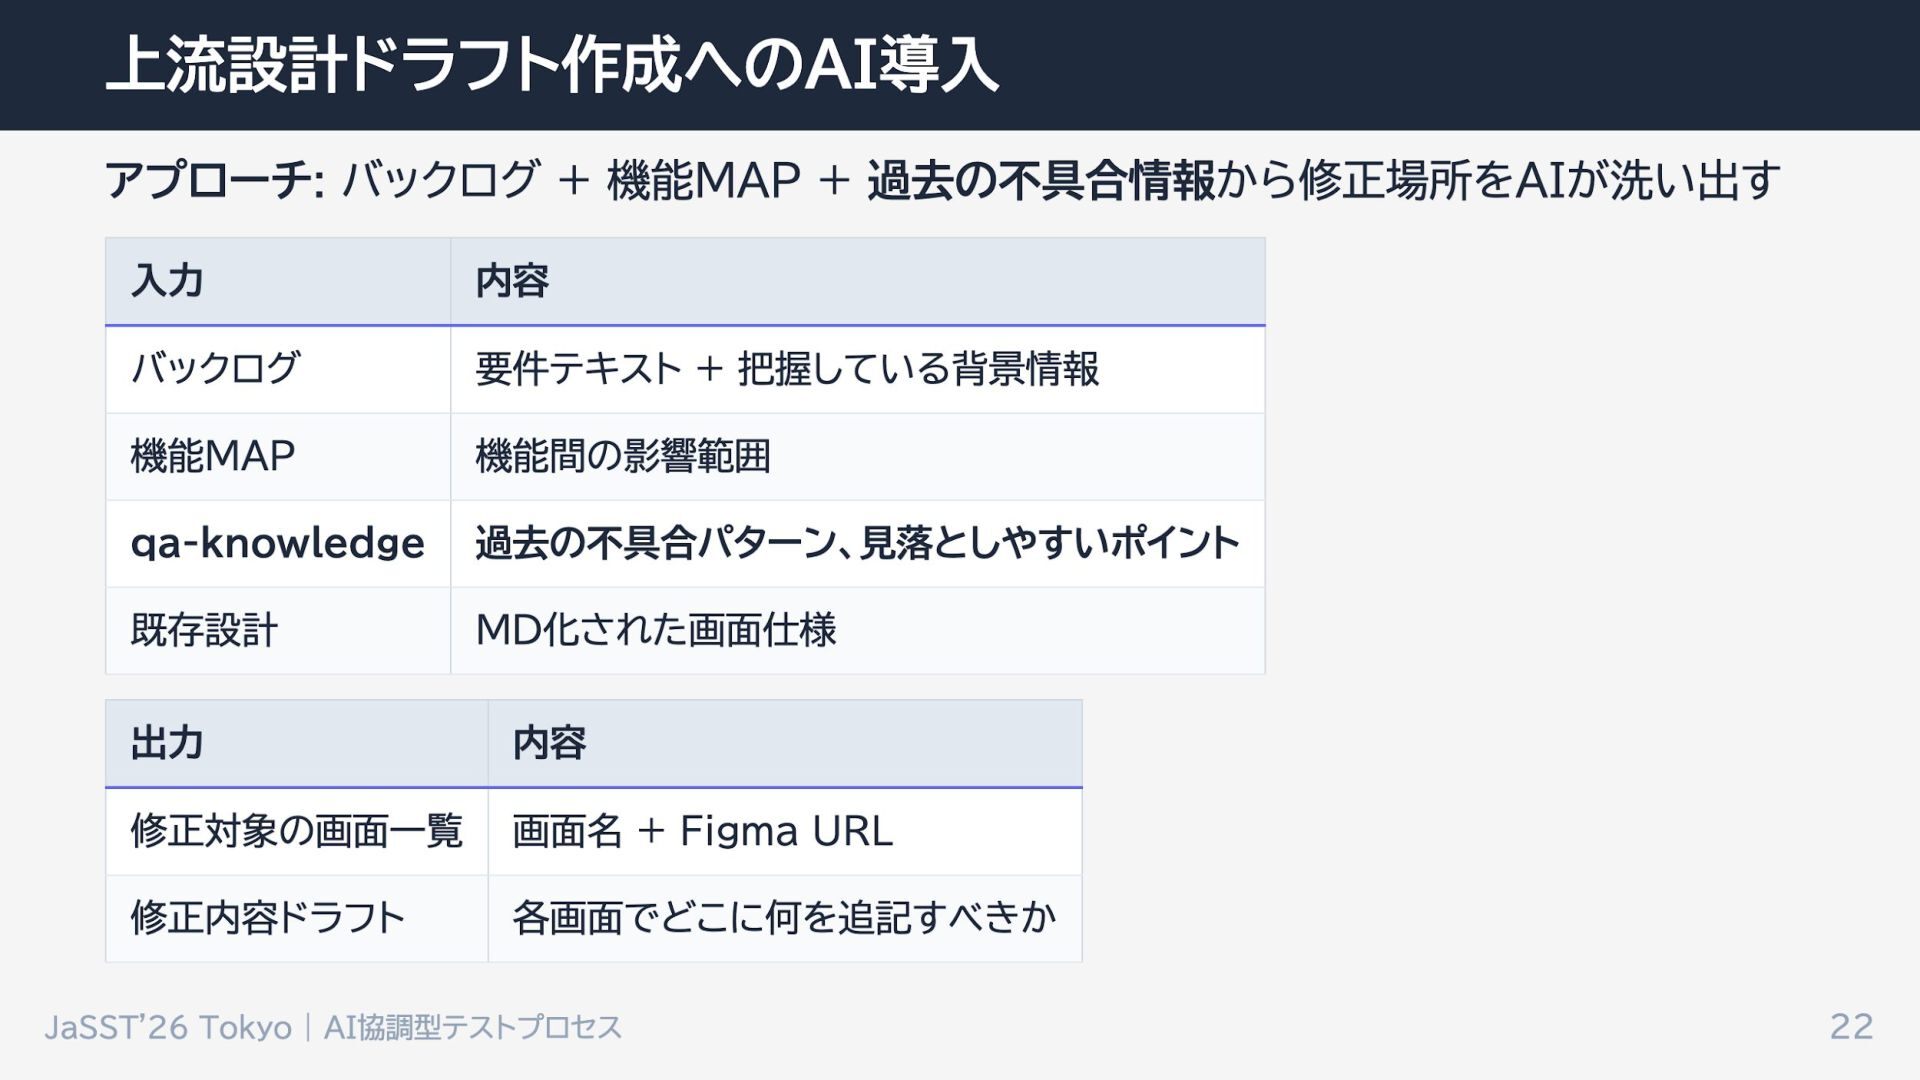The width and height of the screenshot is (1920, 1080).
Task: Click the slide title 上流設計ドラフト作成へのAI導入
Action: pos(552,65)
